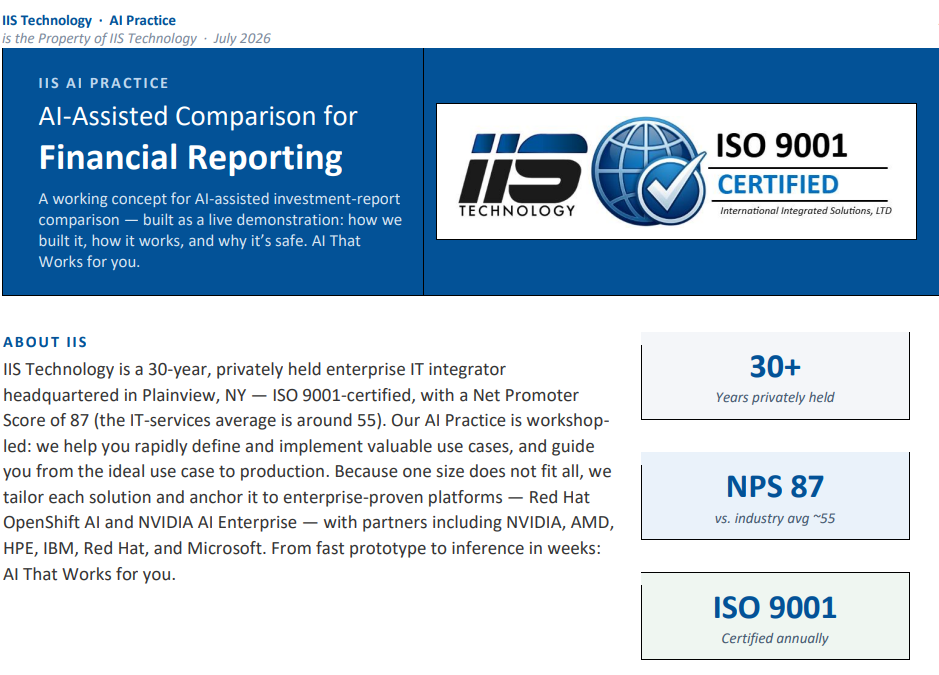Click the 'Certified annually' caption
The image size is (939, 675).
tap(775, 638)
